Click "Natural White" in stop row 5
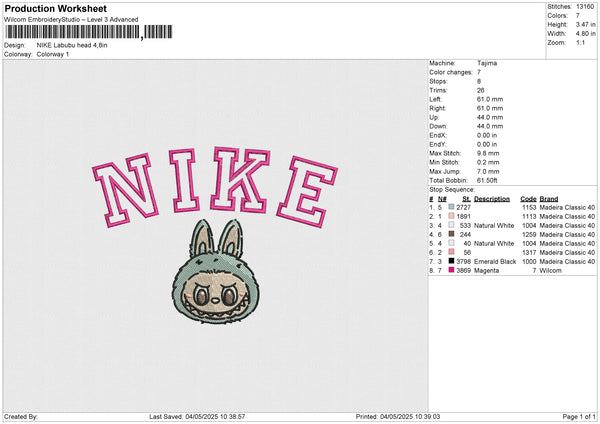This screenshot has width=600, height=424. (494, 244)
